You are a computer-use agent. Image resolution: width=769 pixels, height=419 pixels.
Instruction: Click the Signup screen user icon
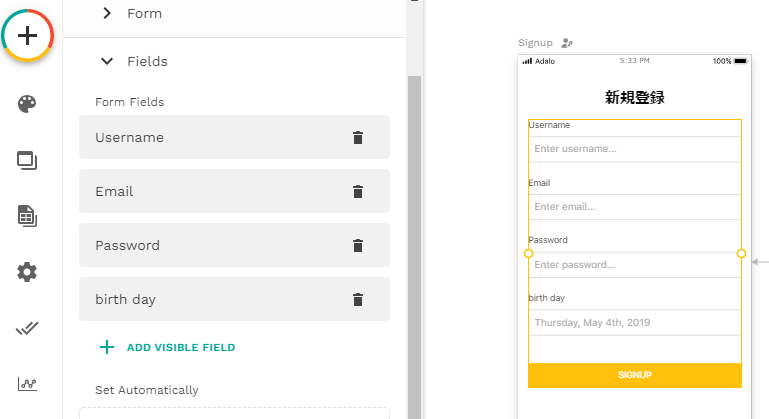click(x=567, y=43)
